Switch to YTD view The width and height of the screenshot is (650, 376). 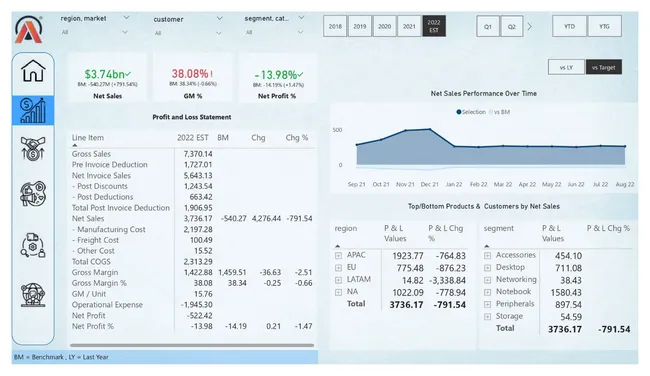pos(570,26)
